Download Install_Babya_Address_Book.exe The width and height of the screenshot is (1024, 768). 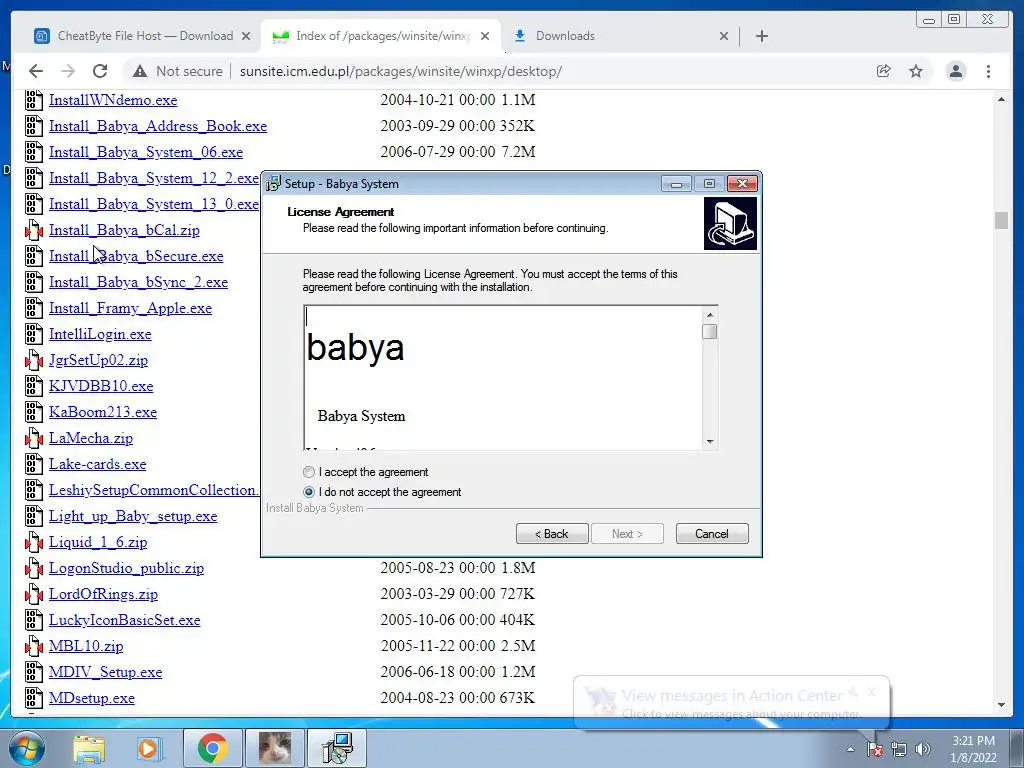(158, 126)
